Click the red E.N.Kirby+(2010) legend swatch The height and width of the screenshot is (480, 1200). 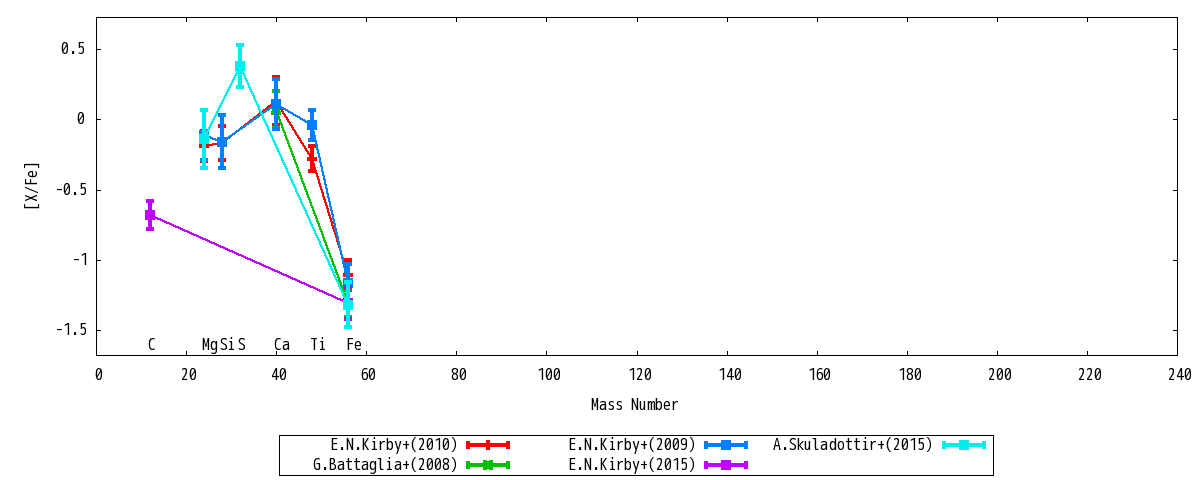coord(488,445)
